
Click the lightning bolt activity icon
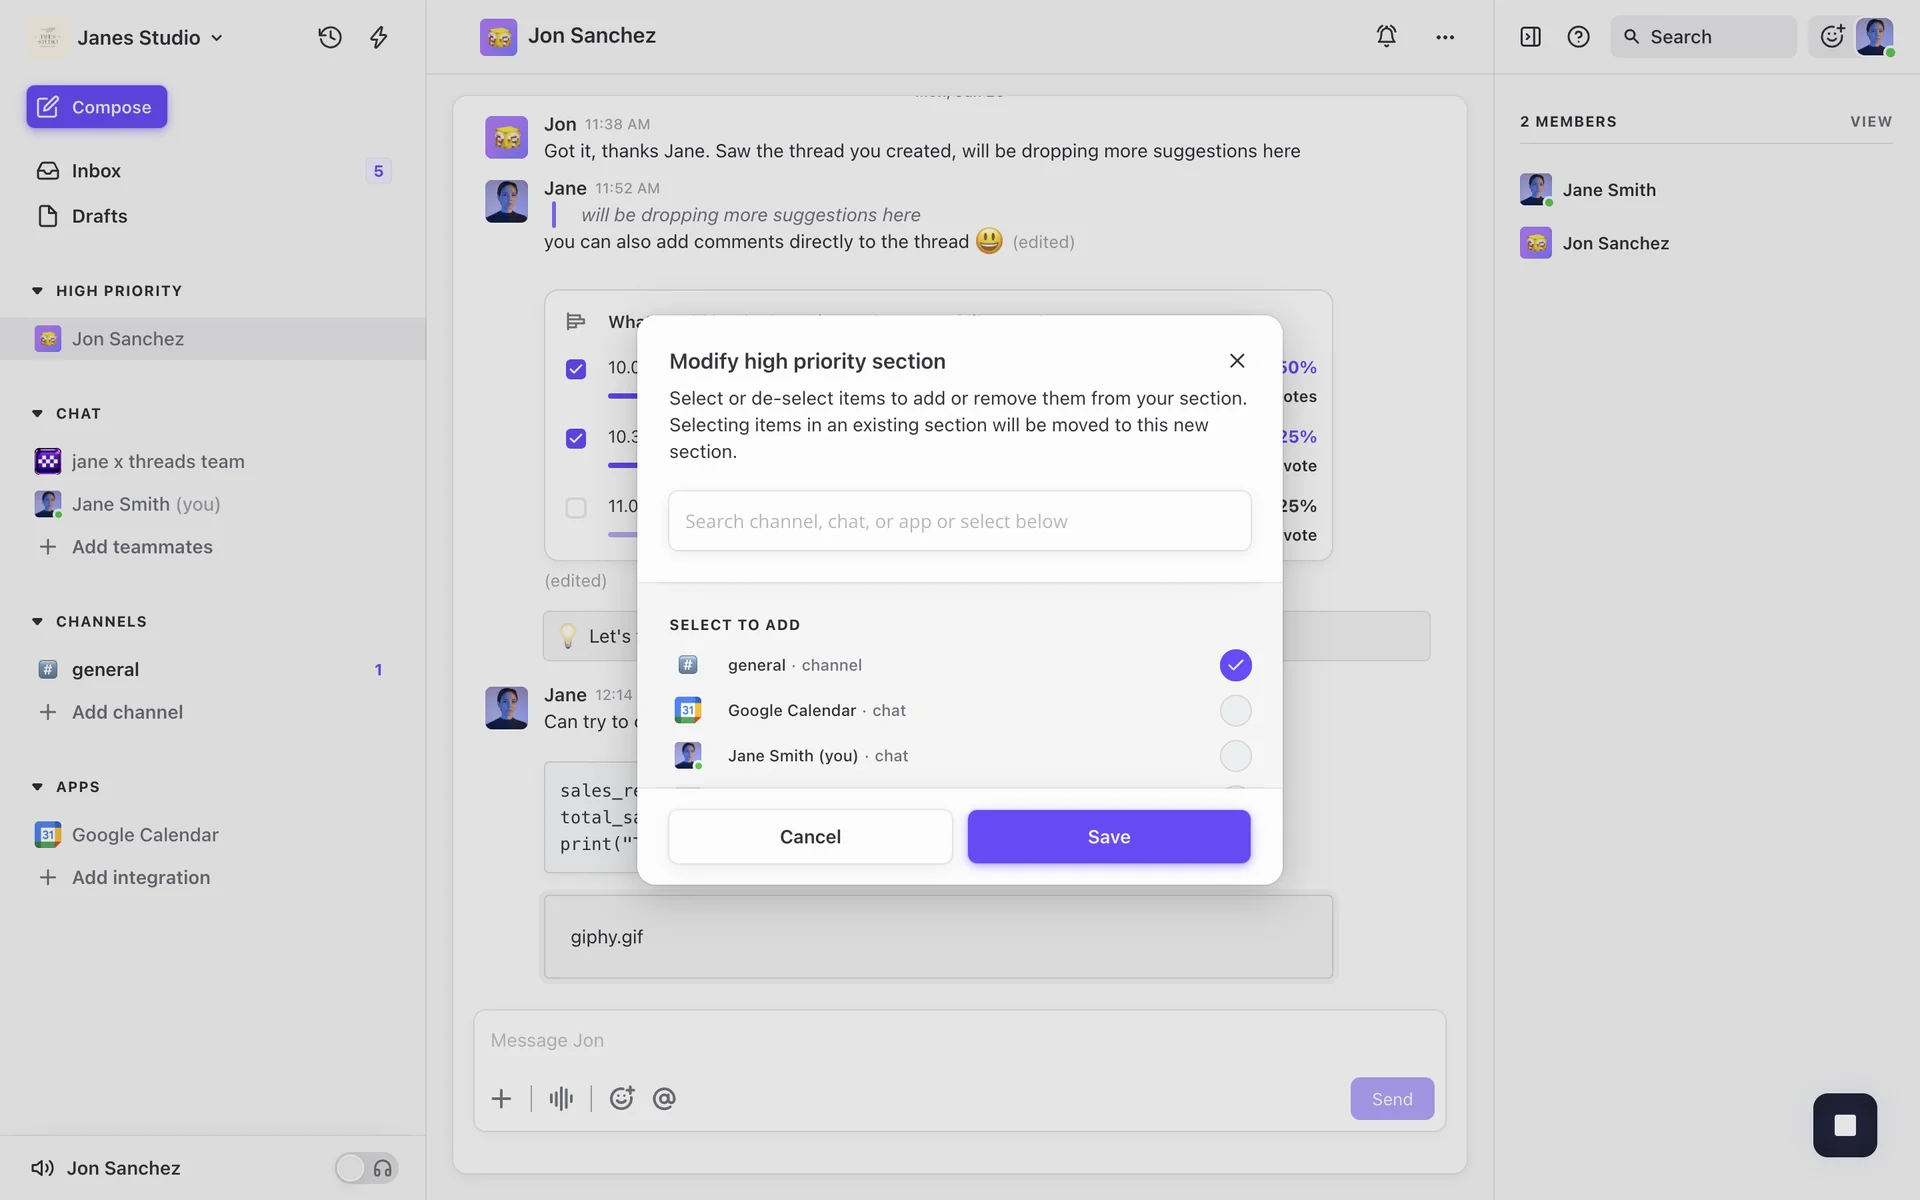(379, 37)
